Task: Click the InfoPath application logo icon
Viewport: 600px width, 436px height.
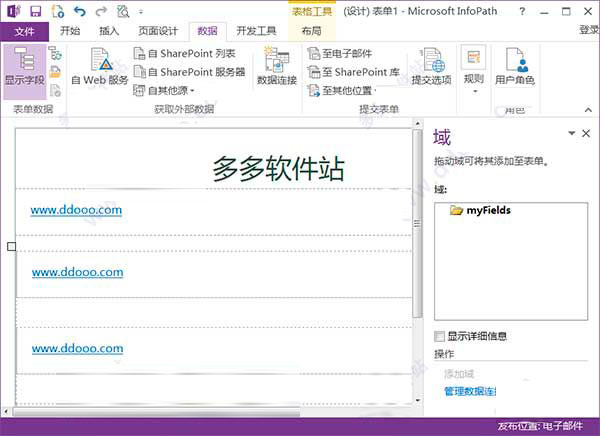Action: coord(14,11)
